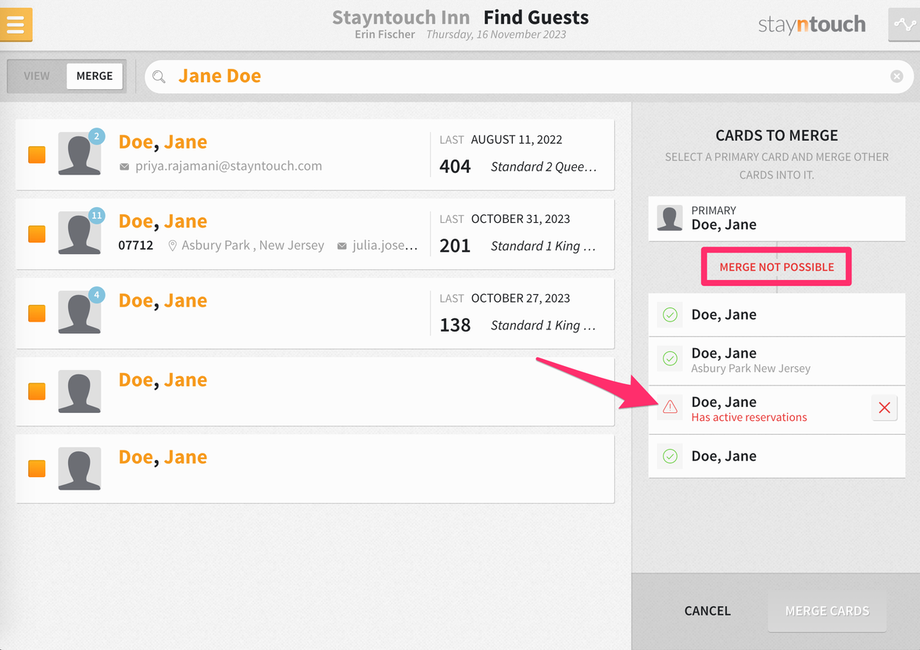Click Erin Fischer user name
The height and width of the screenshot is (650, 920).
[384, 35]
